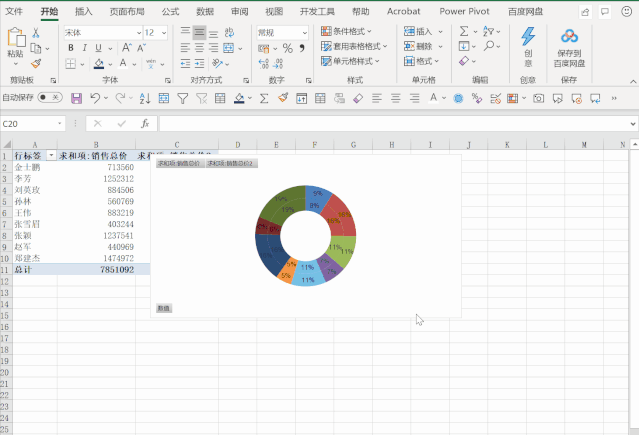Decrease font size with small A

click(x=141, y=48)
